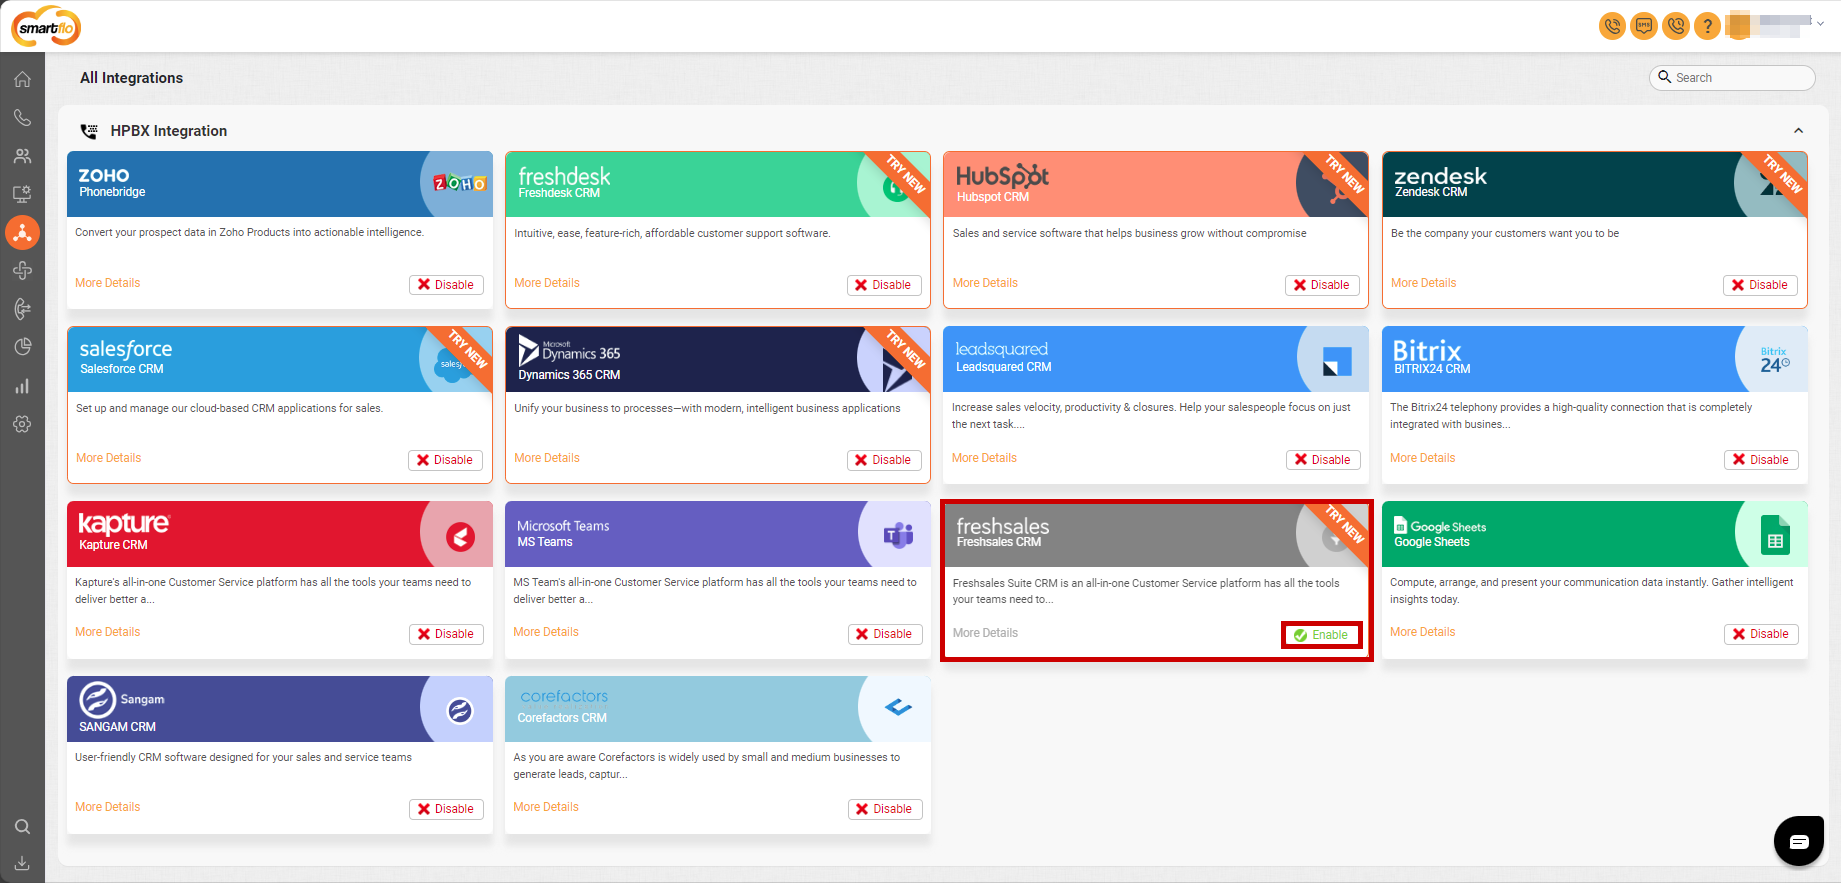Click the first orange phone icon in header
This screenshot has height=883, width=1841.
click(1612, 26)
